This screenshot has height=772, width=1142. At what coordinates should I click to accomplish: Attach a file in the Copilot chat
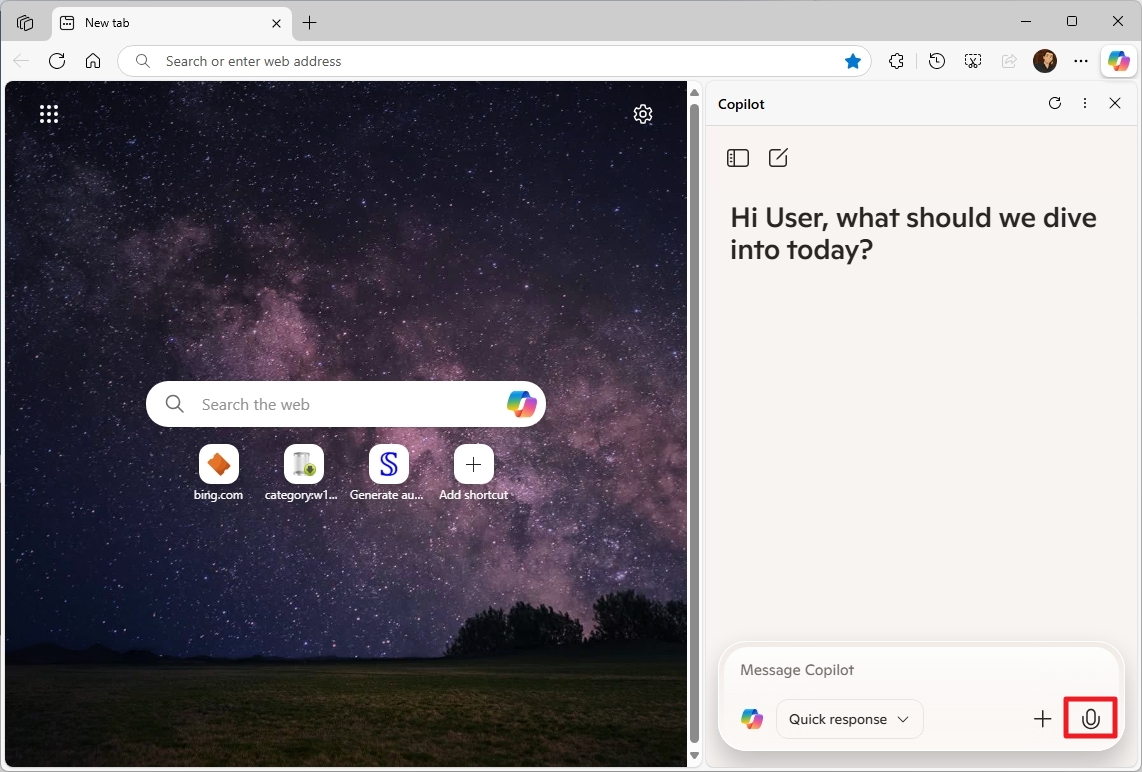point(1042,718)
